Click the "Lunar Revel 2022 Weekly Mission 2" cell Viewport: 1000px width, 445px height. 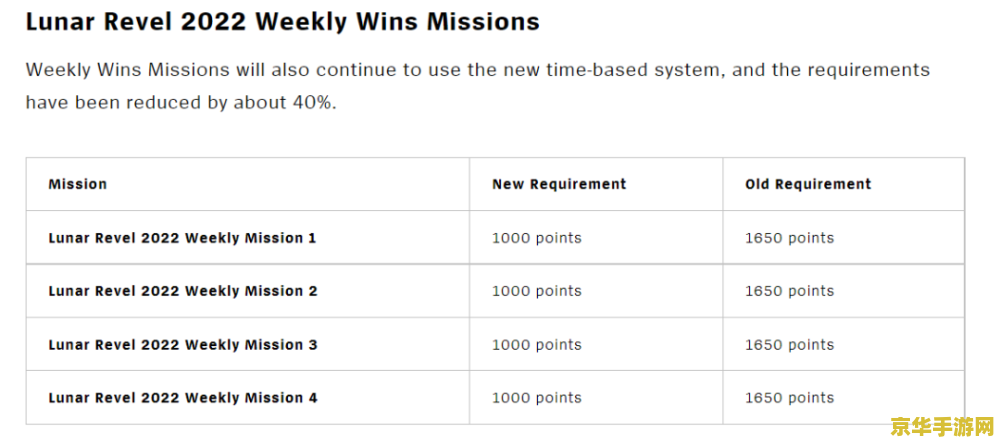(182, 291)
